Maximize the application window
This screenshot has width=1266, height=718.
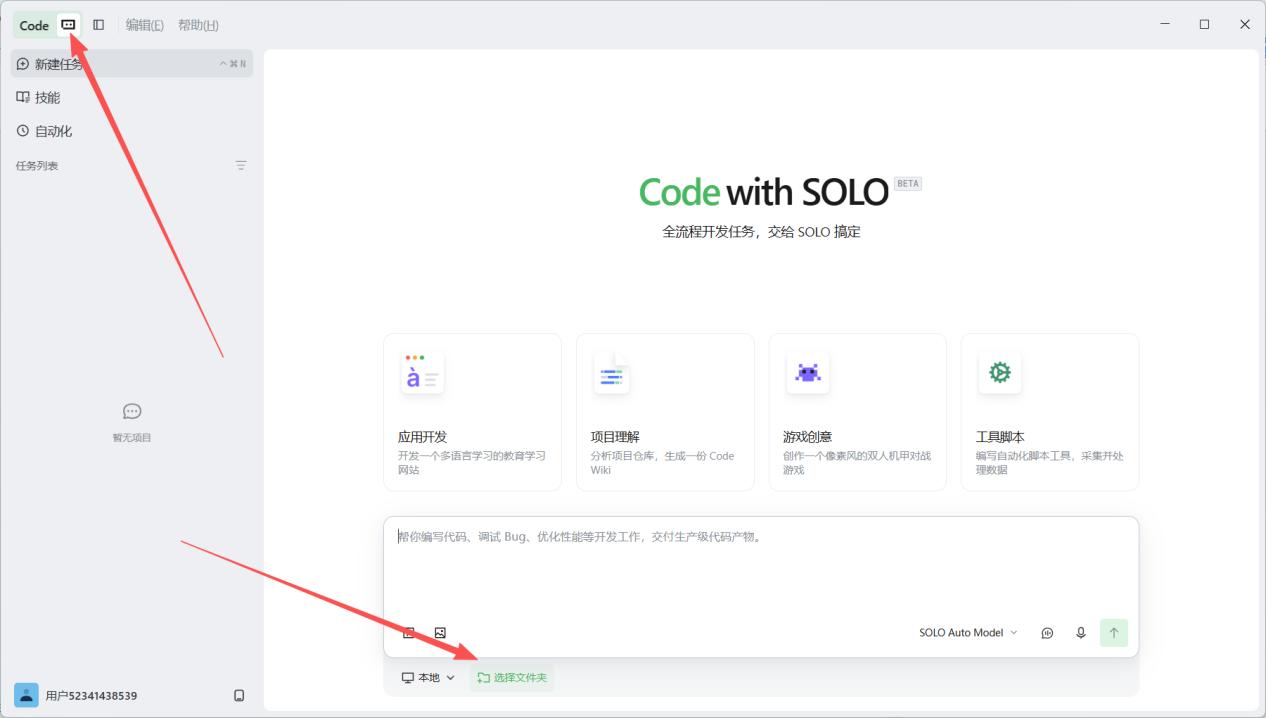coord(1204,25)
